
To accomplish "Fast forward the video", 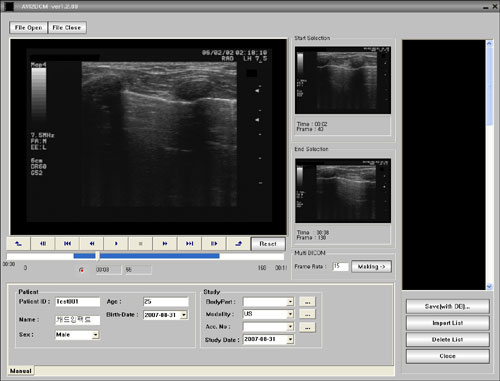I will [x=165, y=244].
